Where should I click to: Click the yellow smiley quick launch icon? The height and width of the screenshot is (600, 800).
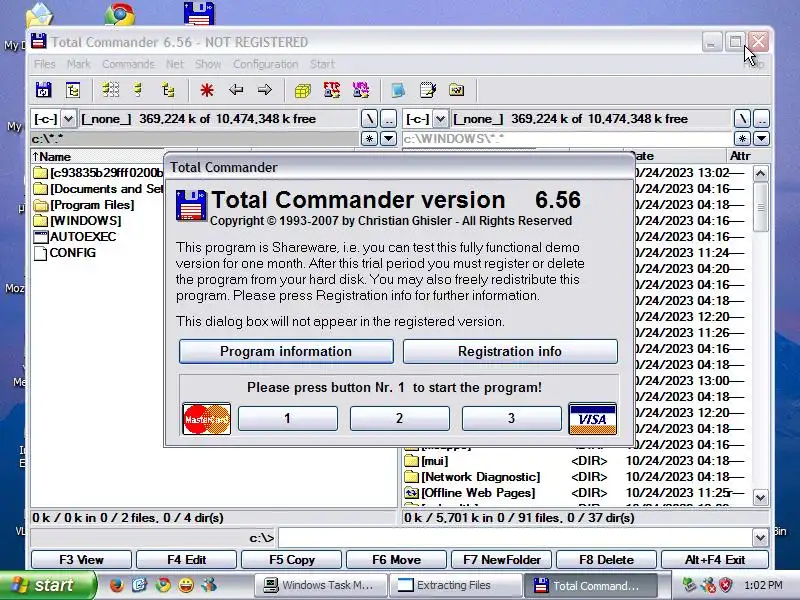pyautogui.click(x=186, y=585)
